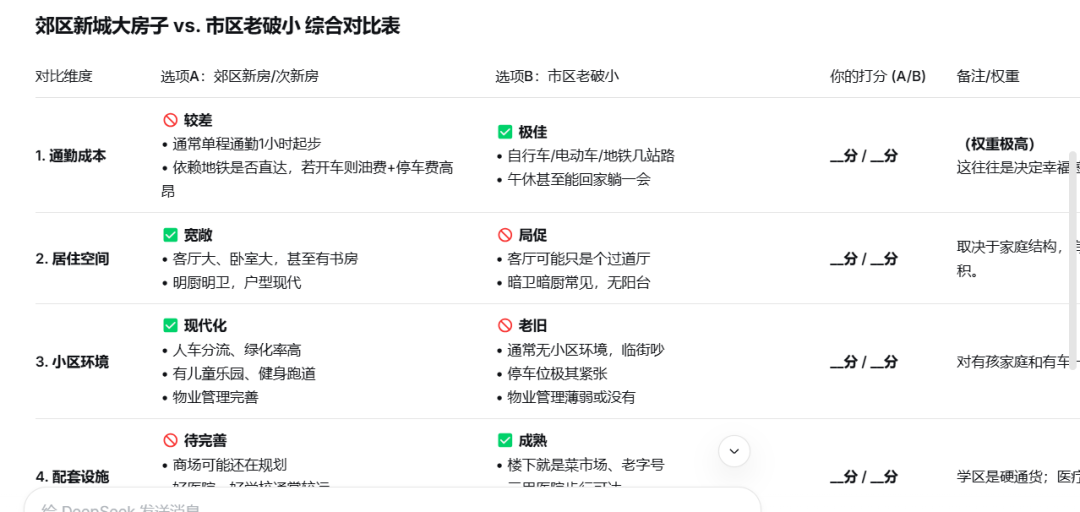Click the prohibited icon next to 待完善
The height and width of the screenshot is (512, 1080).
click(x=170, y=441)
